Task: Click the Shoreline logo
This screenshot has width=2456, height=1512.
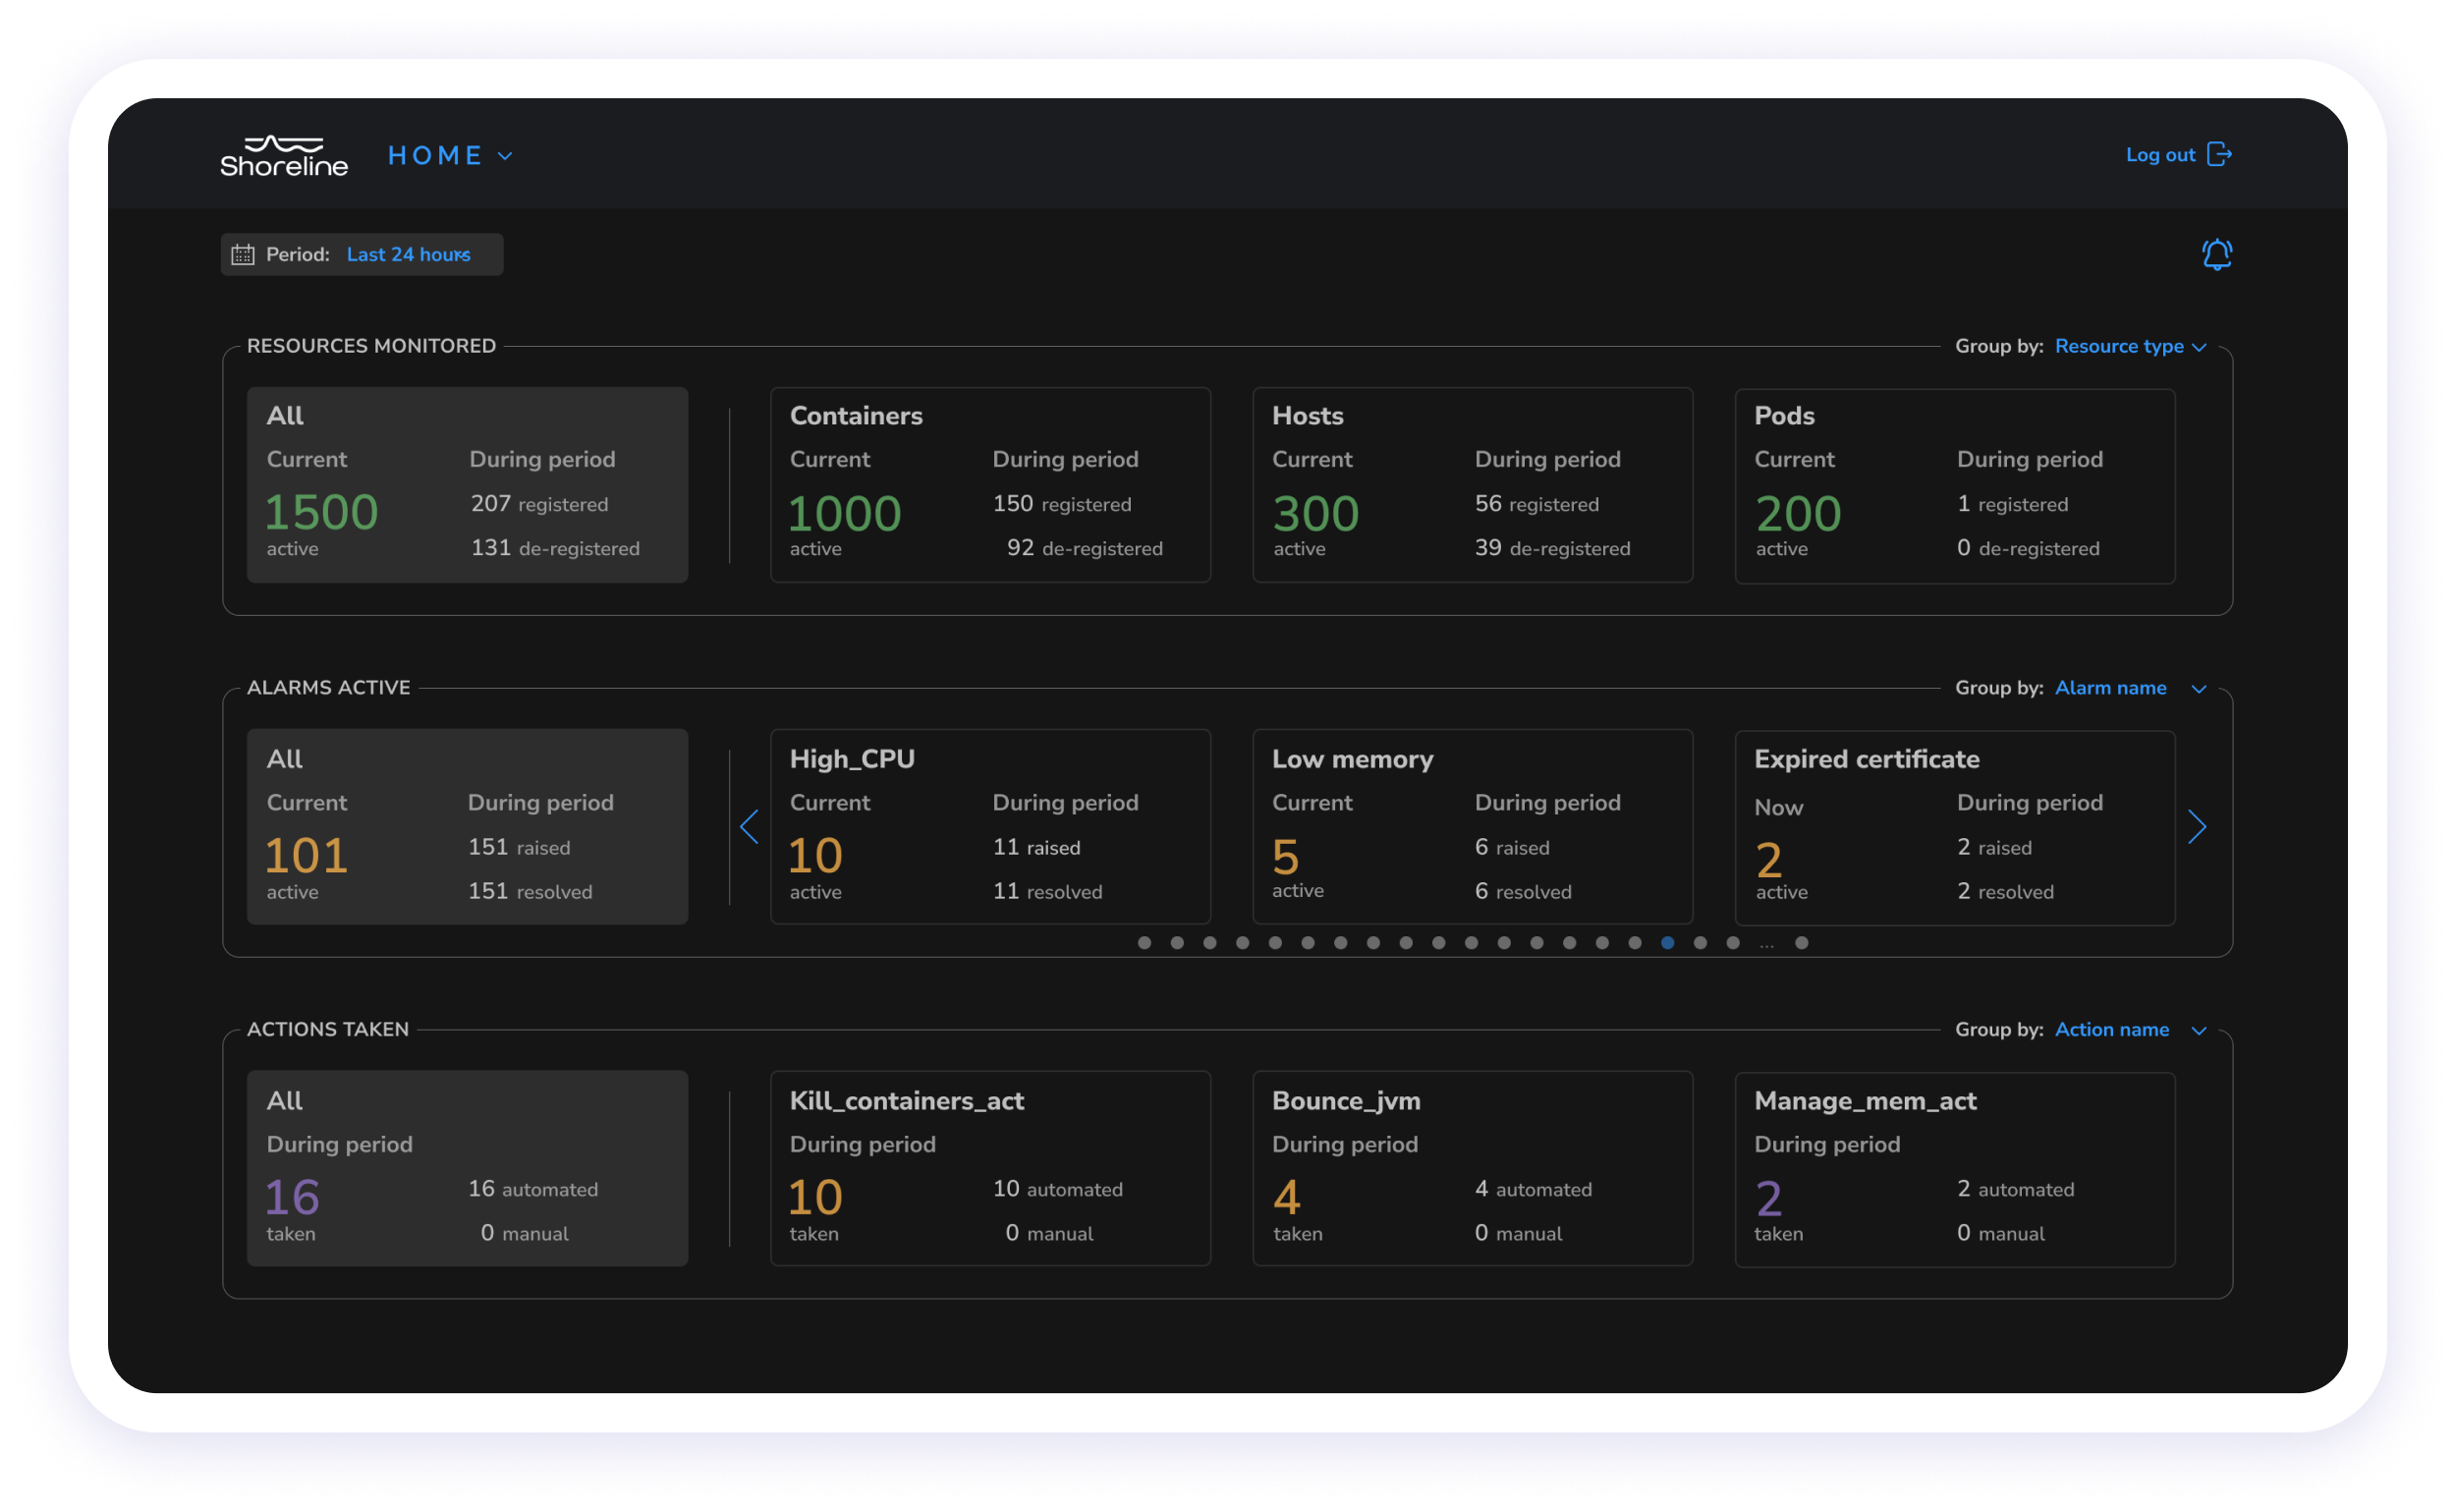Action: [284, 156]
